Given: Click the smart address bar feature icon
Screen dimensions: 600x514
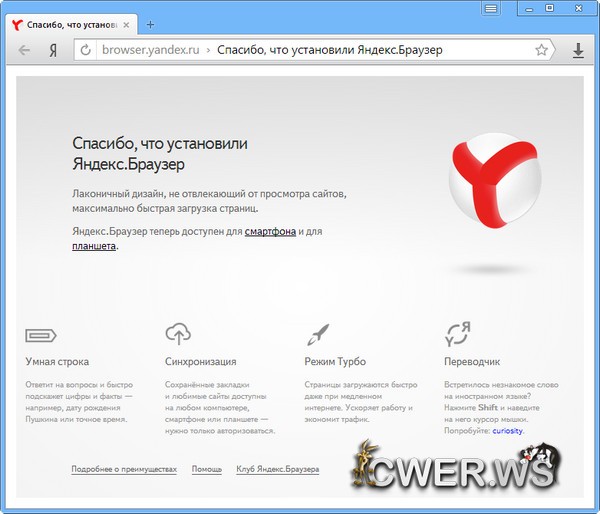Looking at the screenshot, I should coord(41,336).
